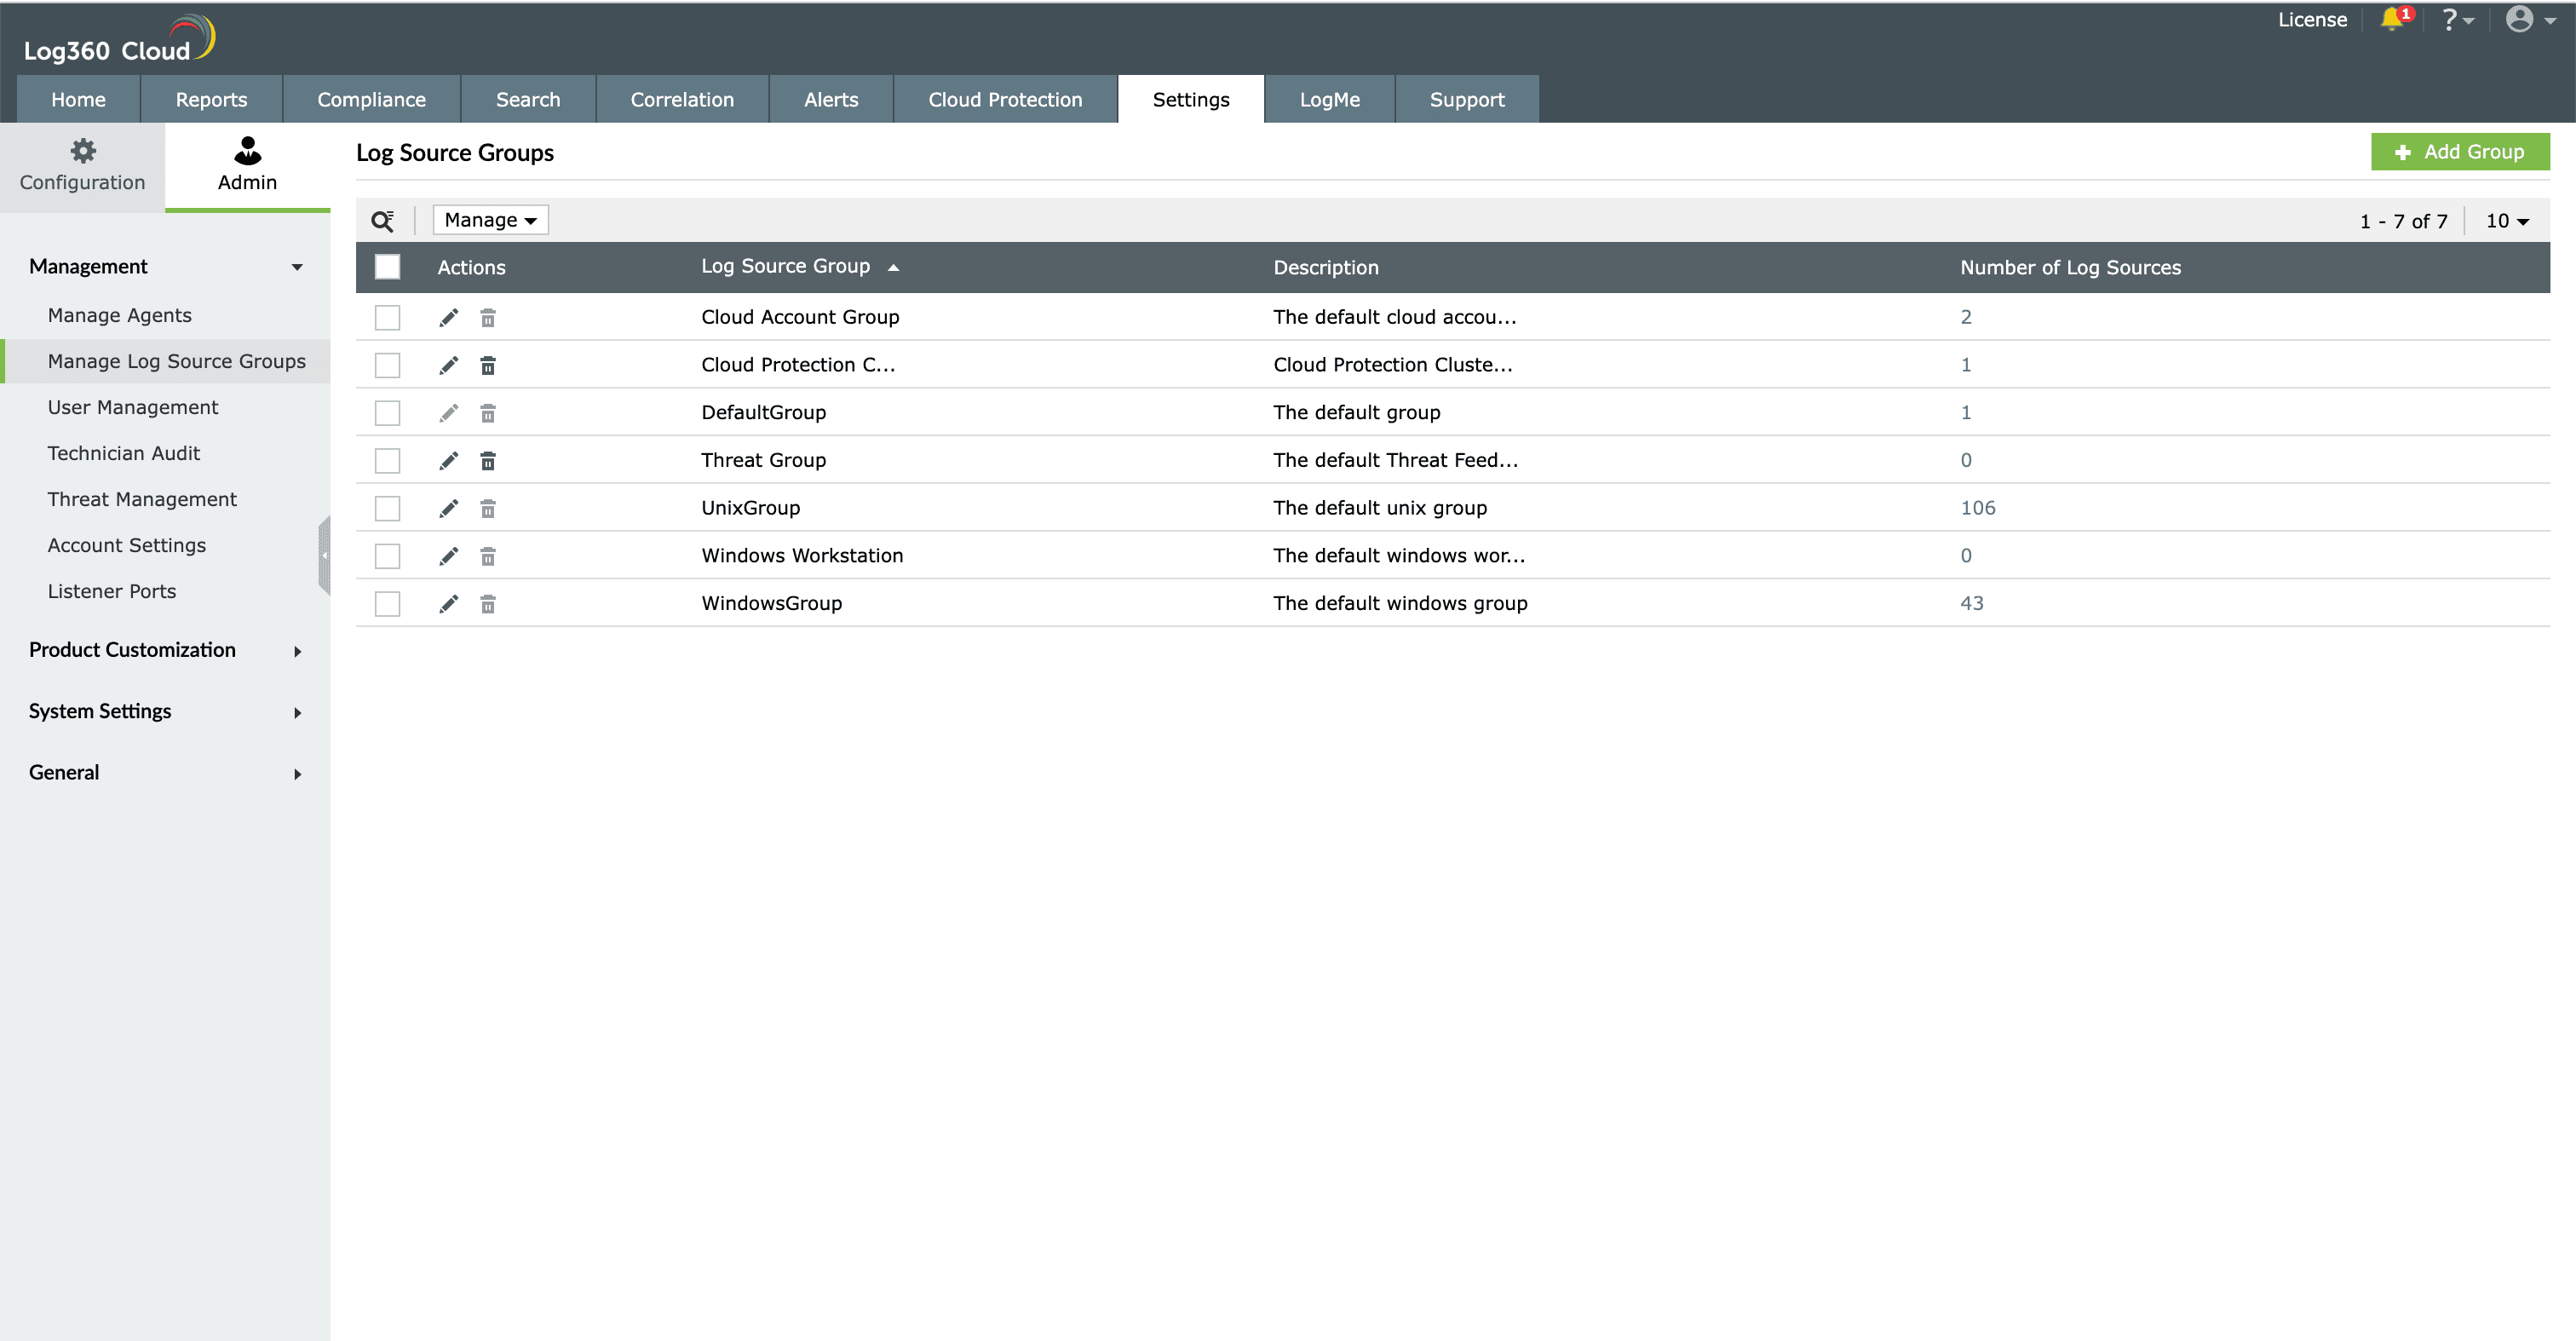2576x1341 pixels.
Task: Edit the Cloud Protection C... group
Action: click(448, 365)
